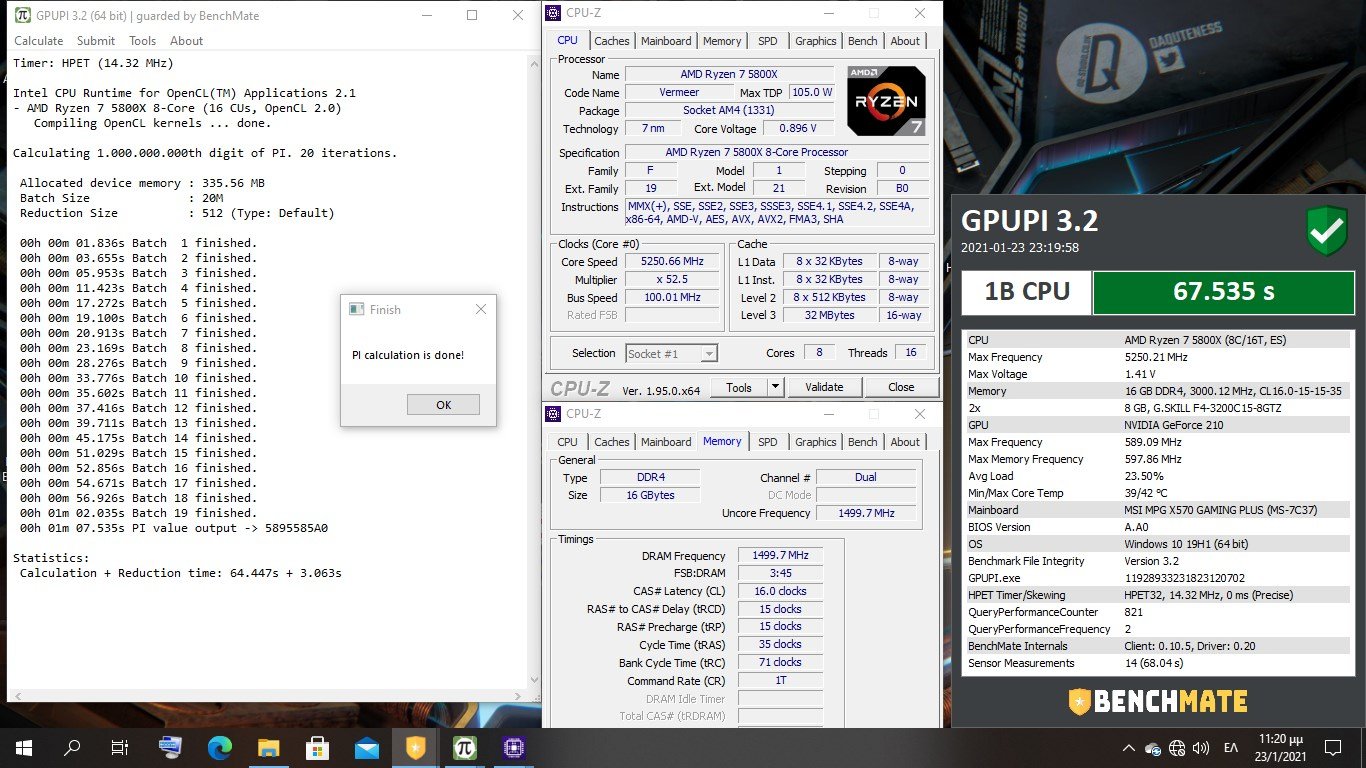Click the AMD Ryzen 7 logo in CPU-Z
This screenshot has height=768, width=1366.
(886, 100)
